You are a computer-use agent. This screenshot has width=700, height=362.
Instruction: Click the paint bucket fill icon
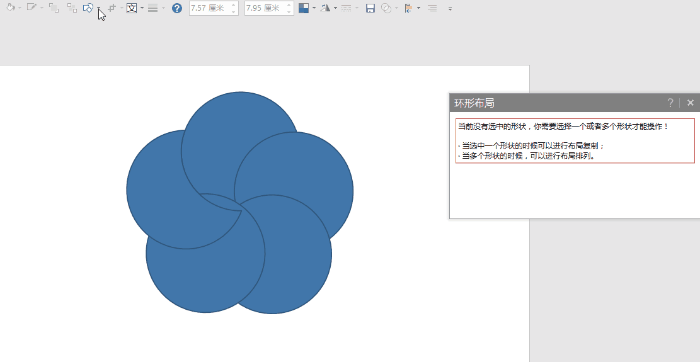click(x=10, y=8)
